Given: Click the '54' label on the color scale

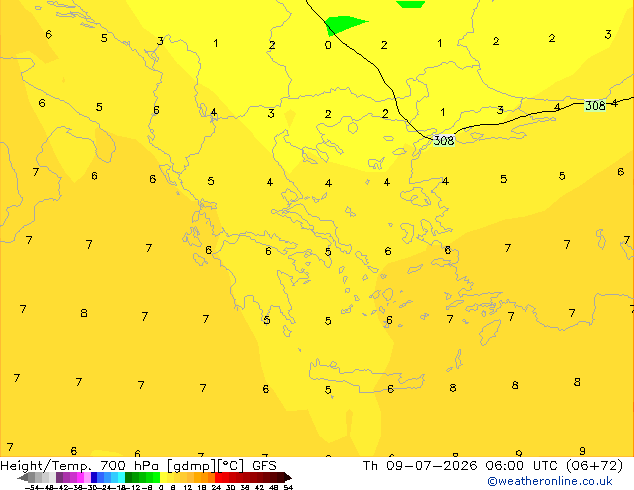Looking at the screenshot, I should 288,487.
